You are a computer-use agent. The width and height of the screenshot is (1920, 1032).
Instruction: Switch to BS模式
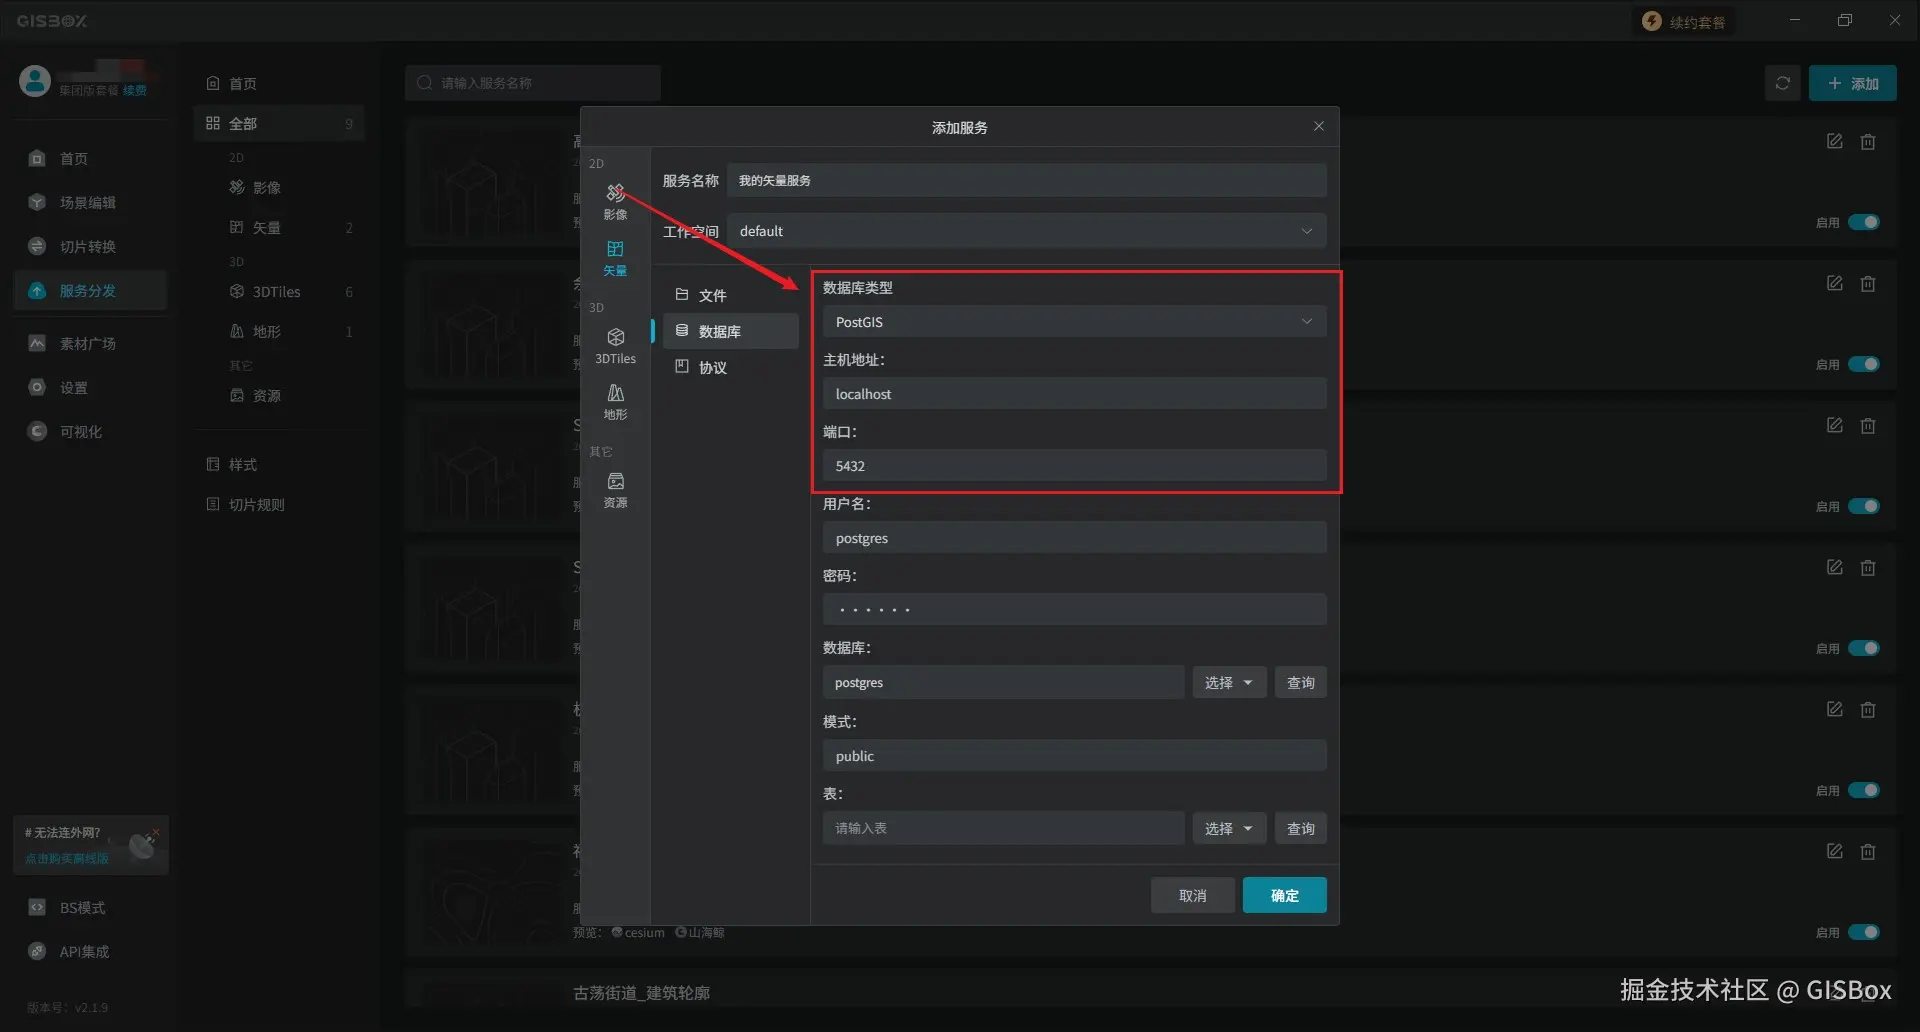[90, 907]
